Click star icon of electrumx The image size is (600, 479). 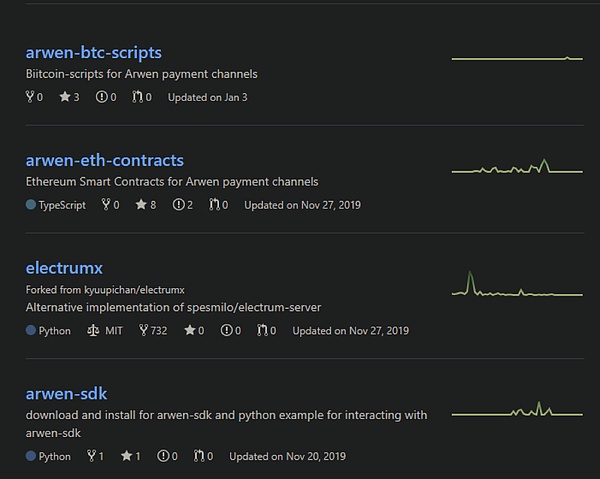pyautogui.click(x=189, y=330)
